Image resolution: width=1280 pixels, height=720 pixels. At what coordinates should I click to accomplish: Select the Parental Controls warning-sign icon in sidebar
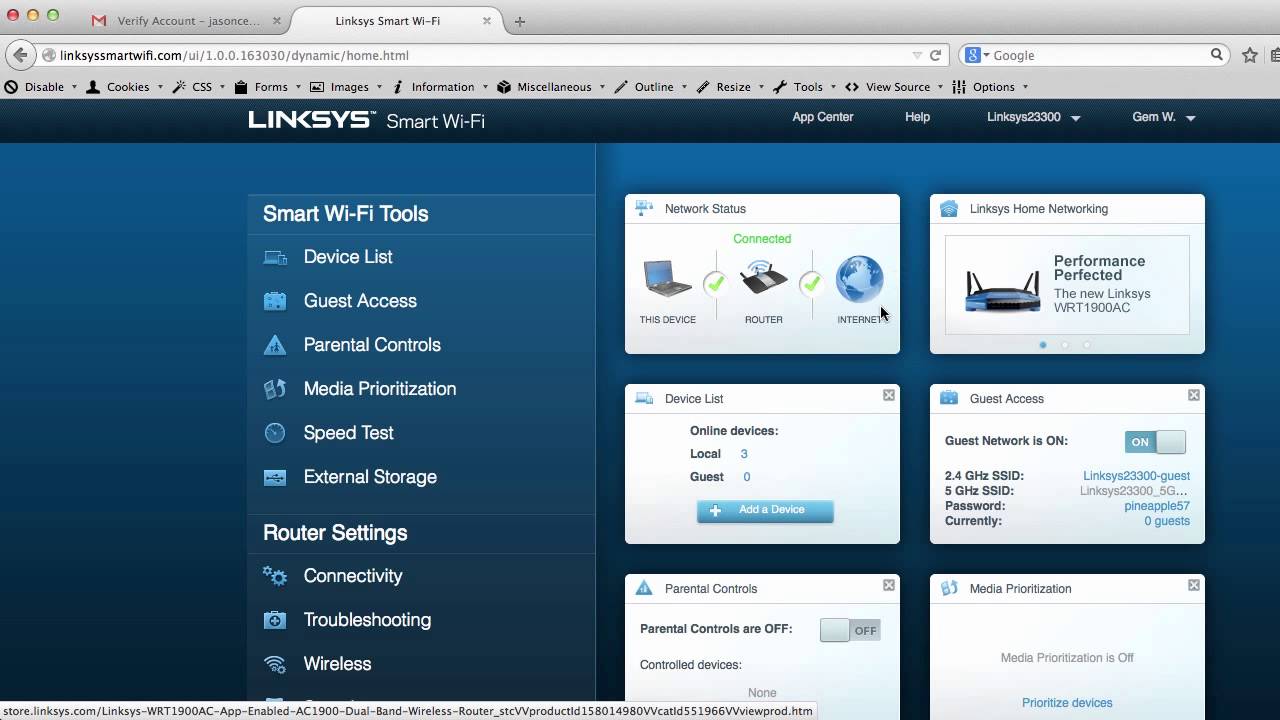tap(275, 345)
